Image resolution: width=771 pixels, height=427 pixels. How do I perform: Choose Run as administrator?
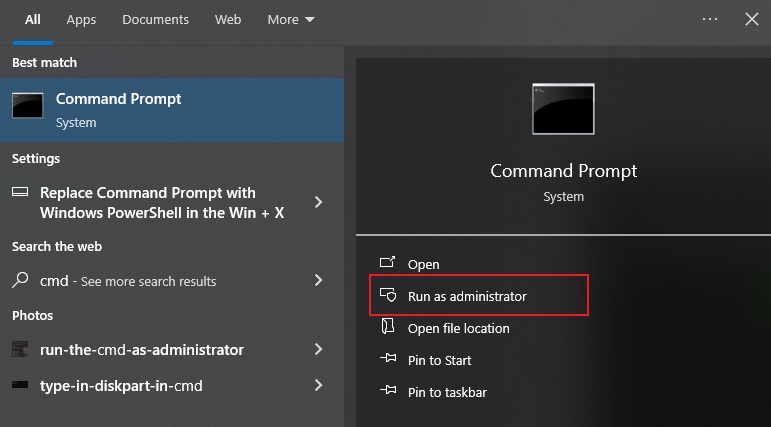(x=467, y=296)
